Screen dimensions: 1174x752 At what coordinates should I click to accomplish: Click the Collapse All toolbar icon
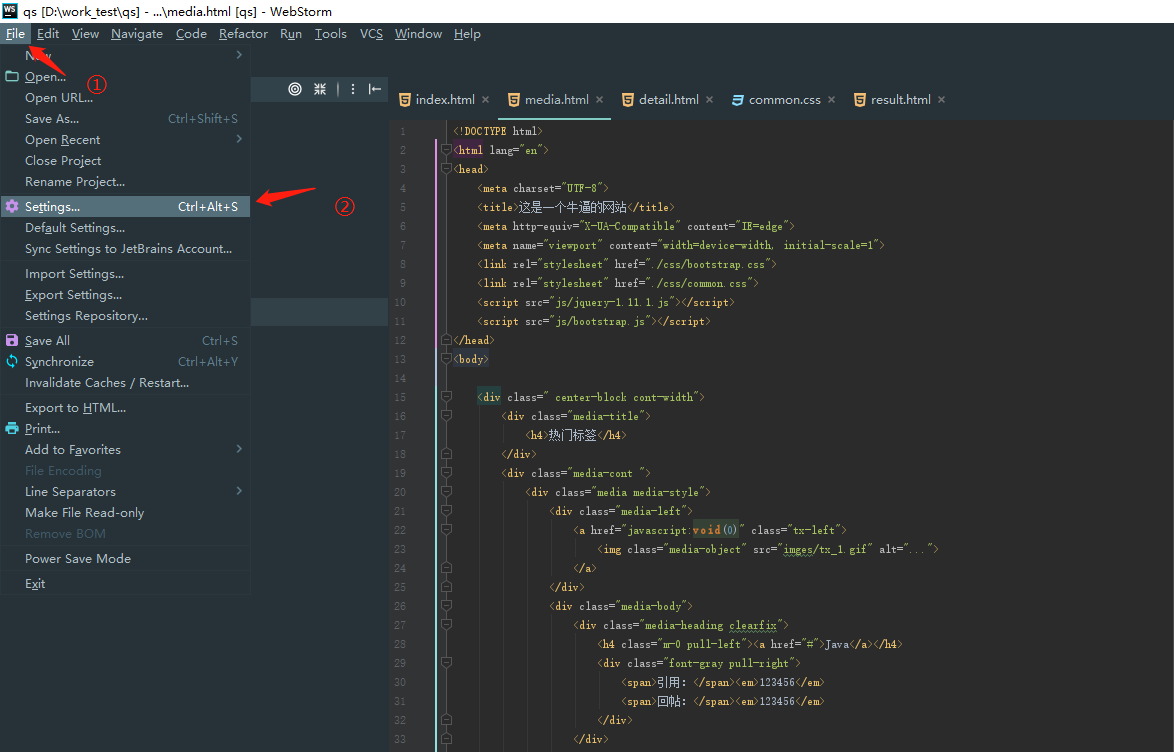click(x=320, y=89)
